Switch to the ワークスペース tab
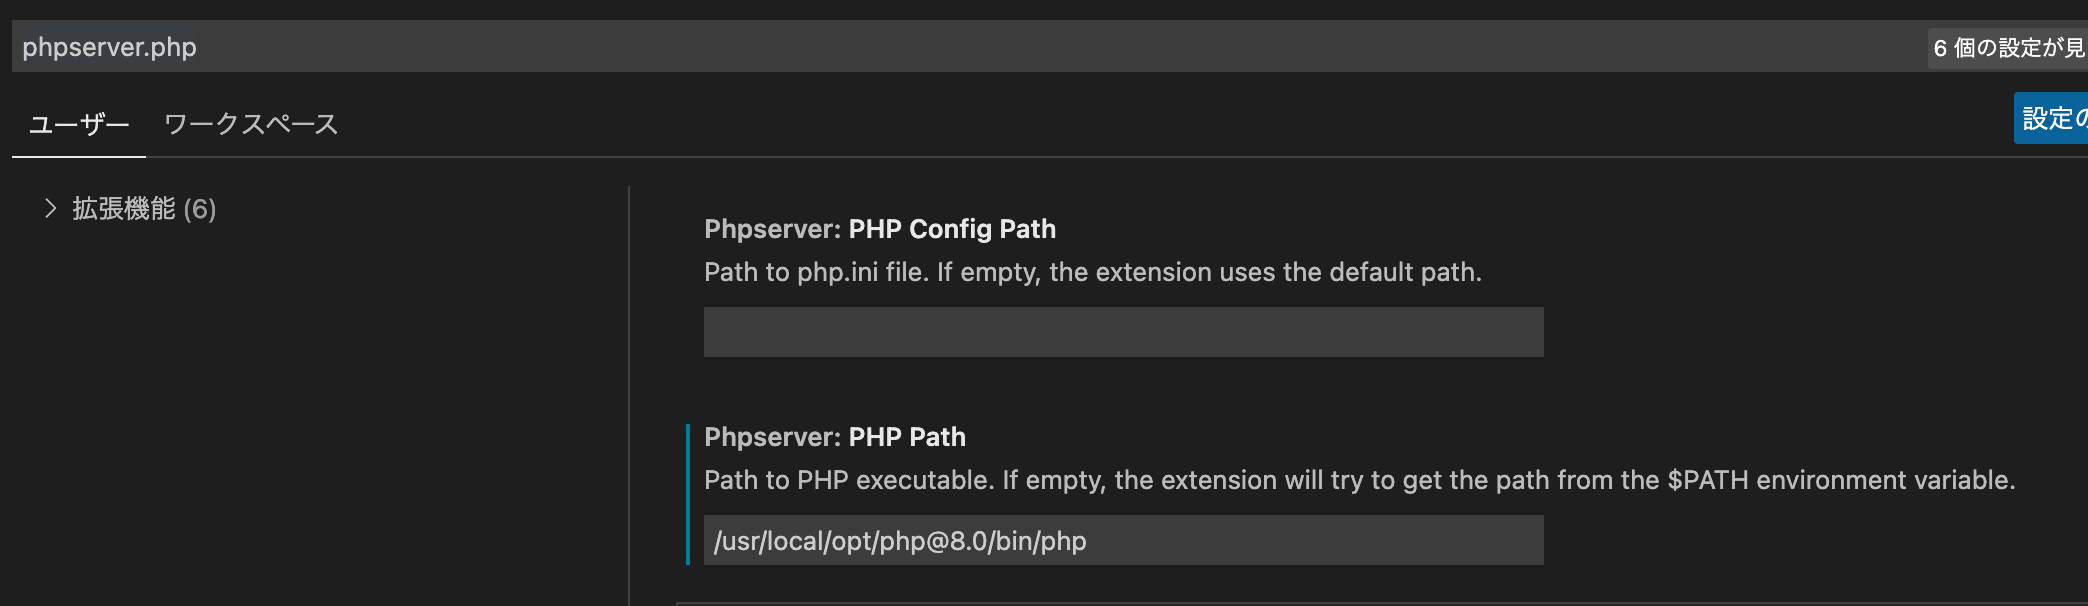Screen dimensions: 2088x606 252,121
